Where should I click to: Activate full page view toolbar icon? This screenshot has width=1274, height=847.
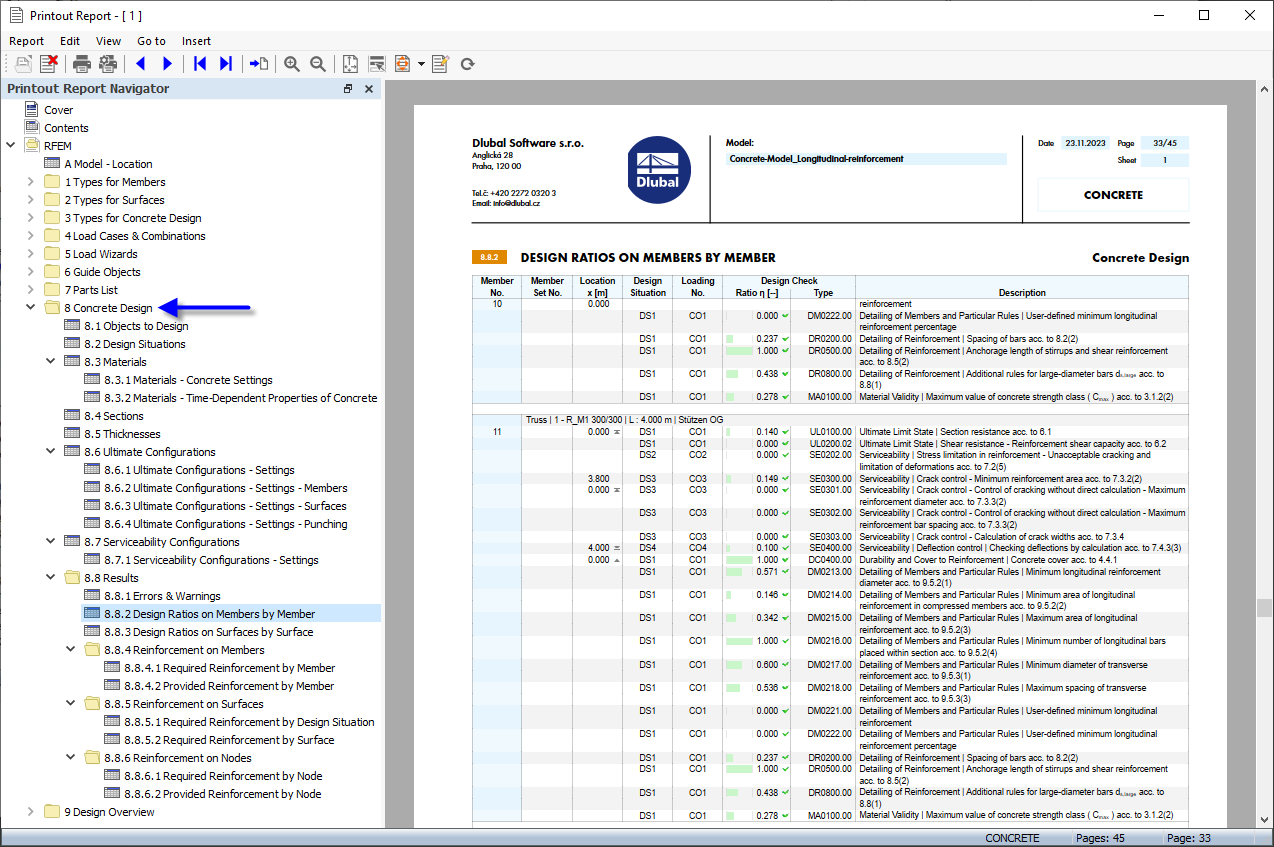(x=350, y=63)
